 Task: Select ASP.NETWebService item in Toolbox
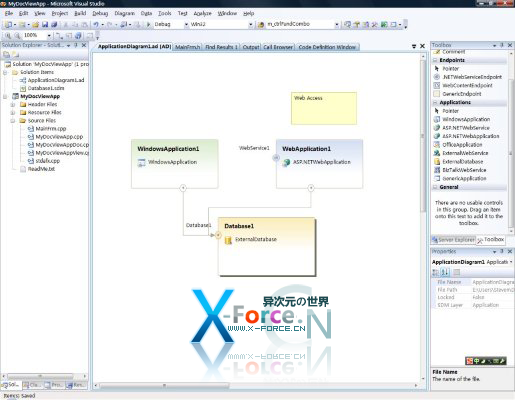tap(466, 128)
